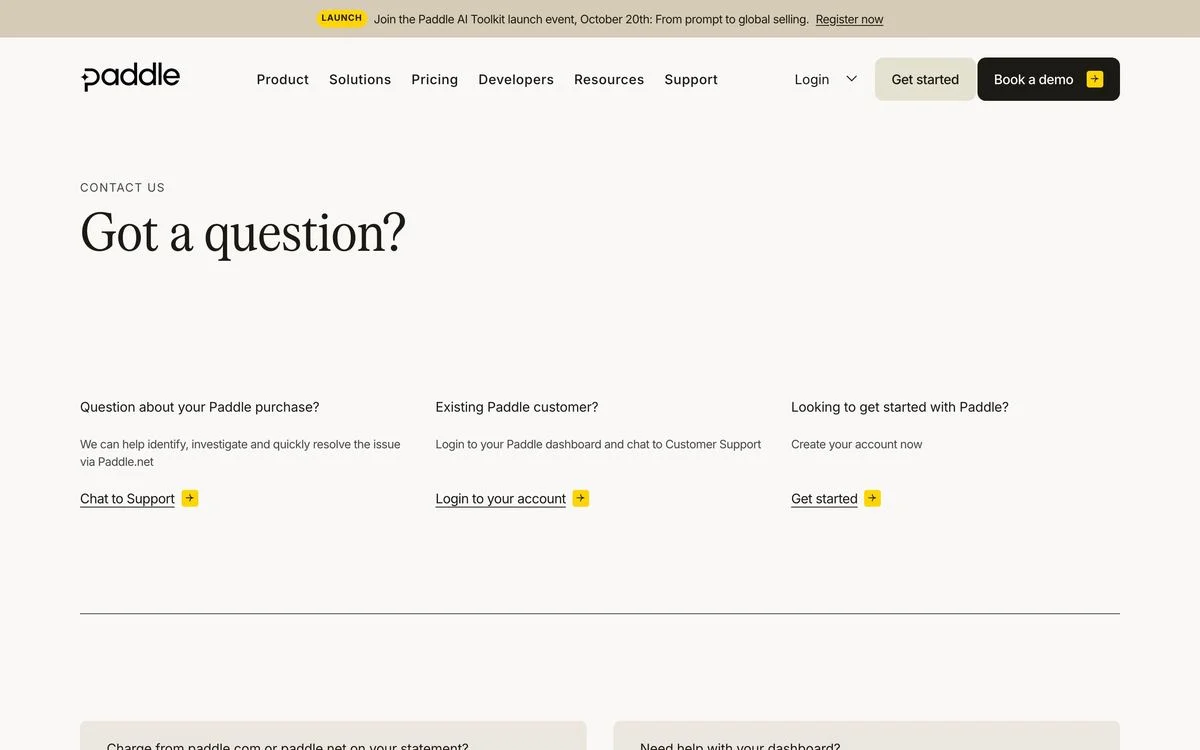The image size is (1200, 750).
Task: Click the Paddle logo
Action: (x=131, y=77)
